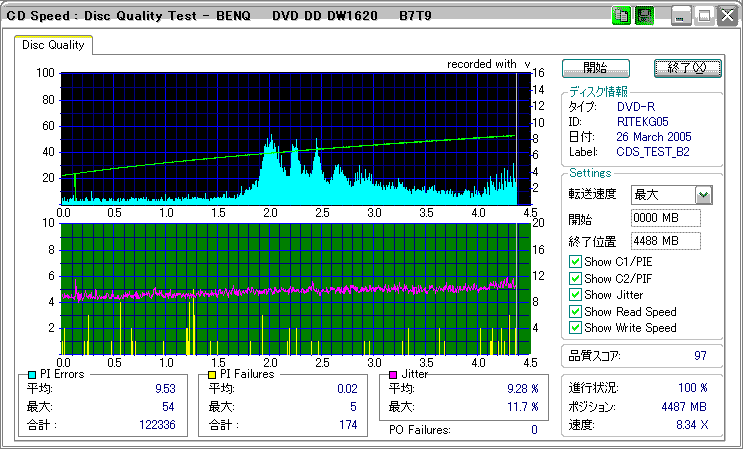Click the save screenshot floppy icon
The width and height of the screenshot is (743, 449).
coord(644,16)
